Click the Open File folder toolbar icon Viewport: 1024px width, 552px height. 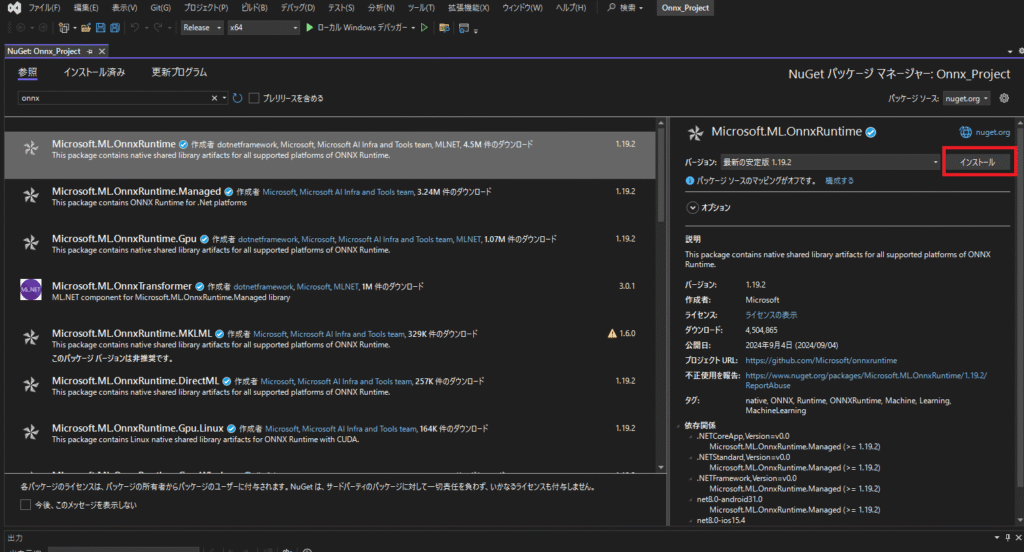tap(87, 28)
